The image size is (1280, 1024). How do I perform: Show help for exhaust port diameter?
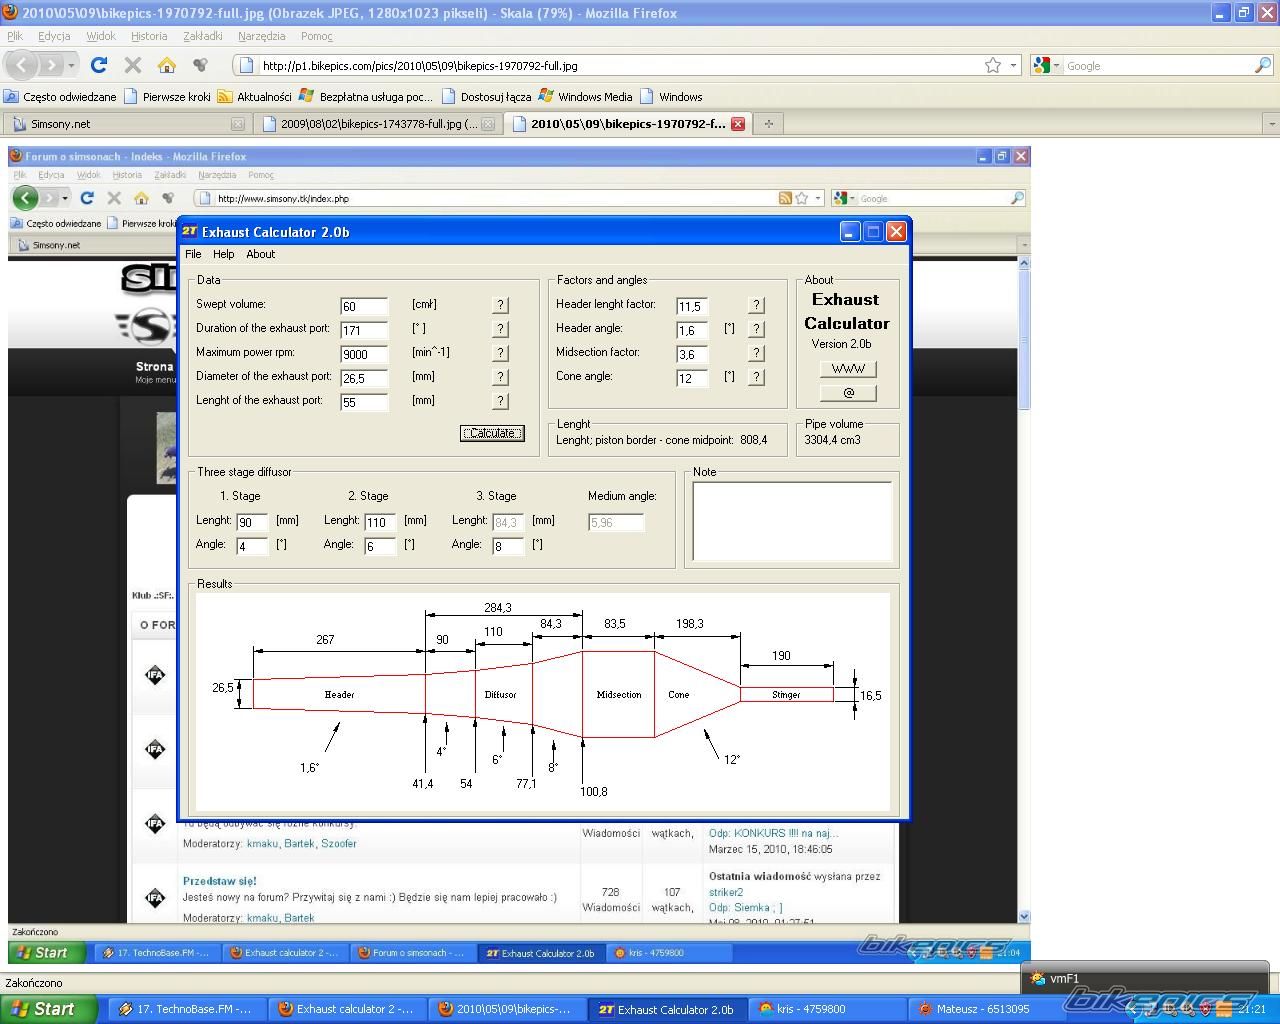point(500,377)
